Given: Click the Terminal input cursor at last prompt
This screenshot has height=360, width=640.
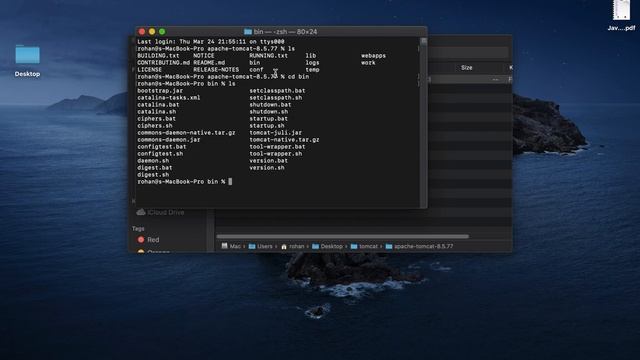Looking at the screenshot, I should click(x=230, y=182).
